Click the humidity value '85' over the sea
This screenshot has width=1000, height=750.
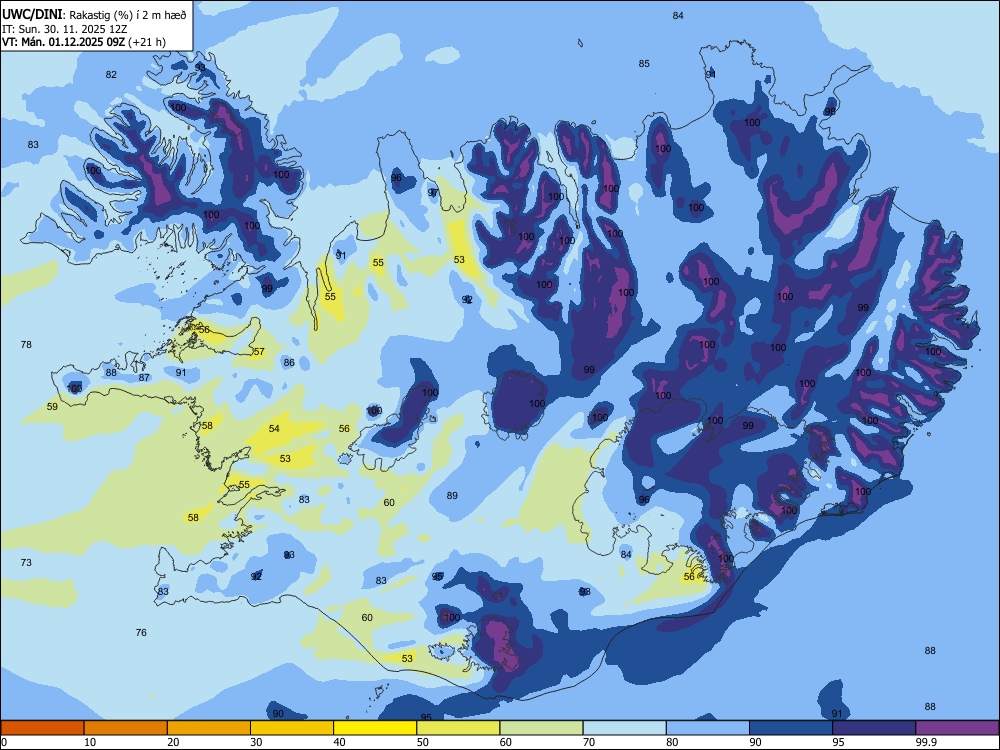(644, 64)
